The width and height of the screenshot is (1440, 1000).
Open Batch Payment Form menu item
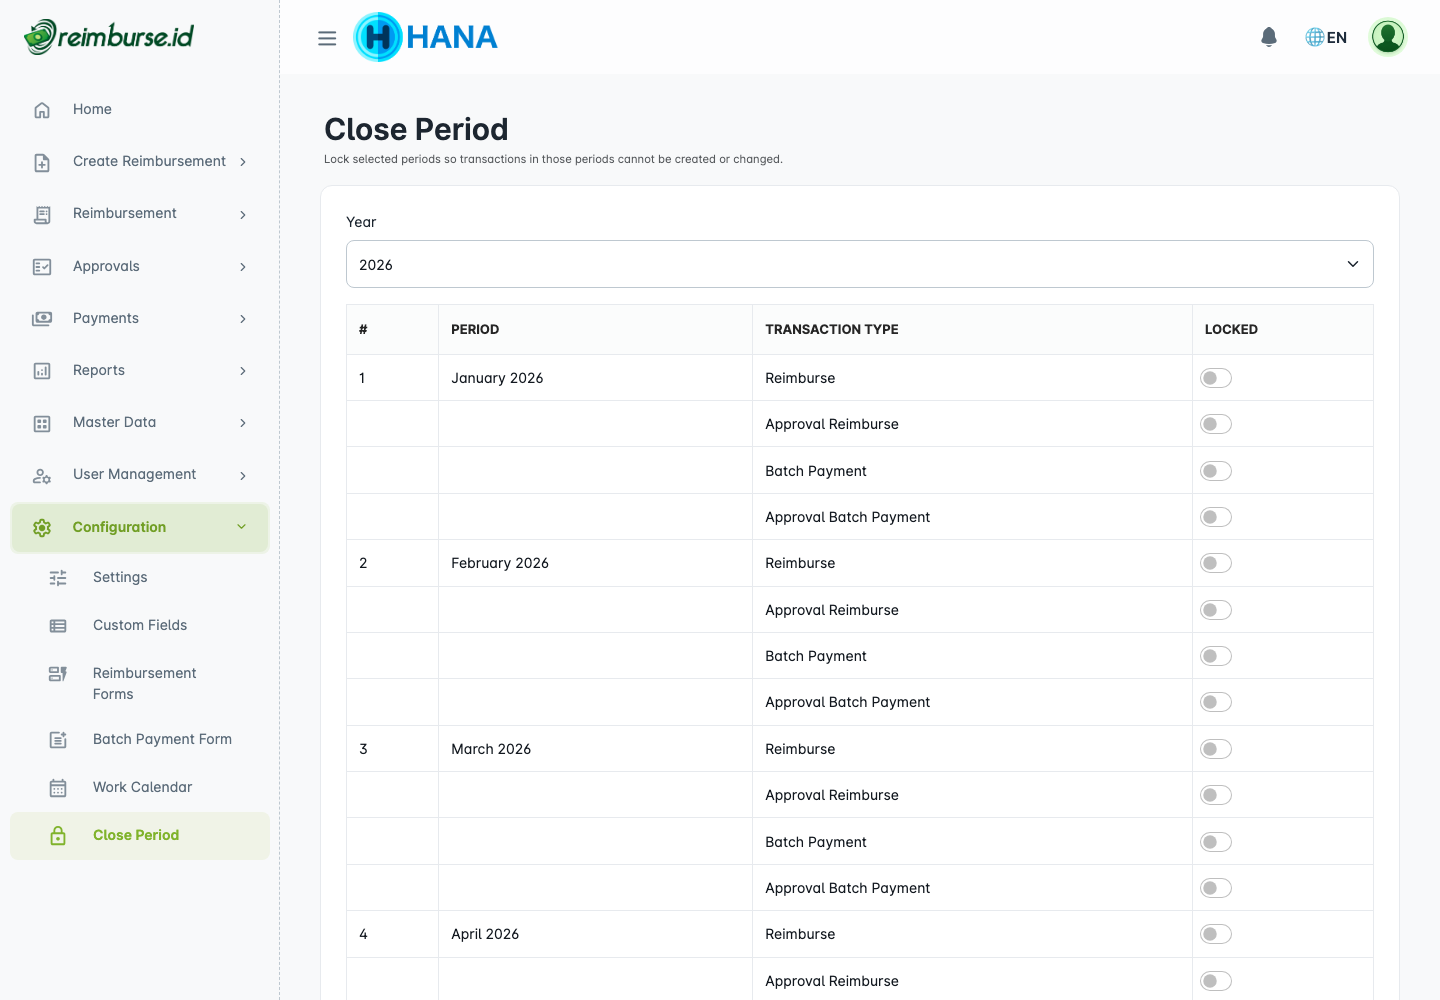point(162,739)
